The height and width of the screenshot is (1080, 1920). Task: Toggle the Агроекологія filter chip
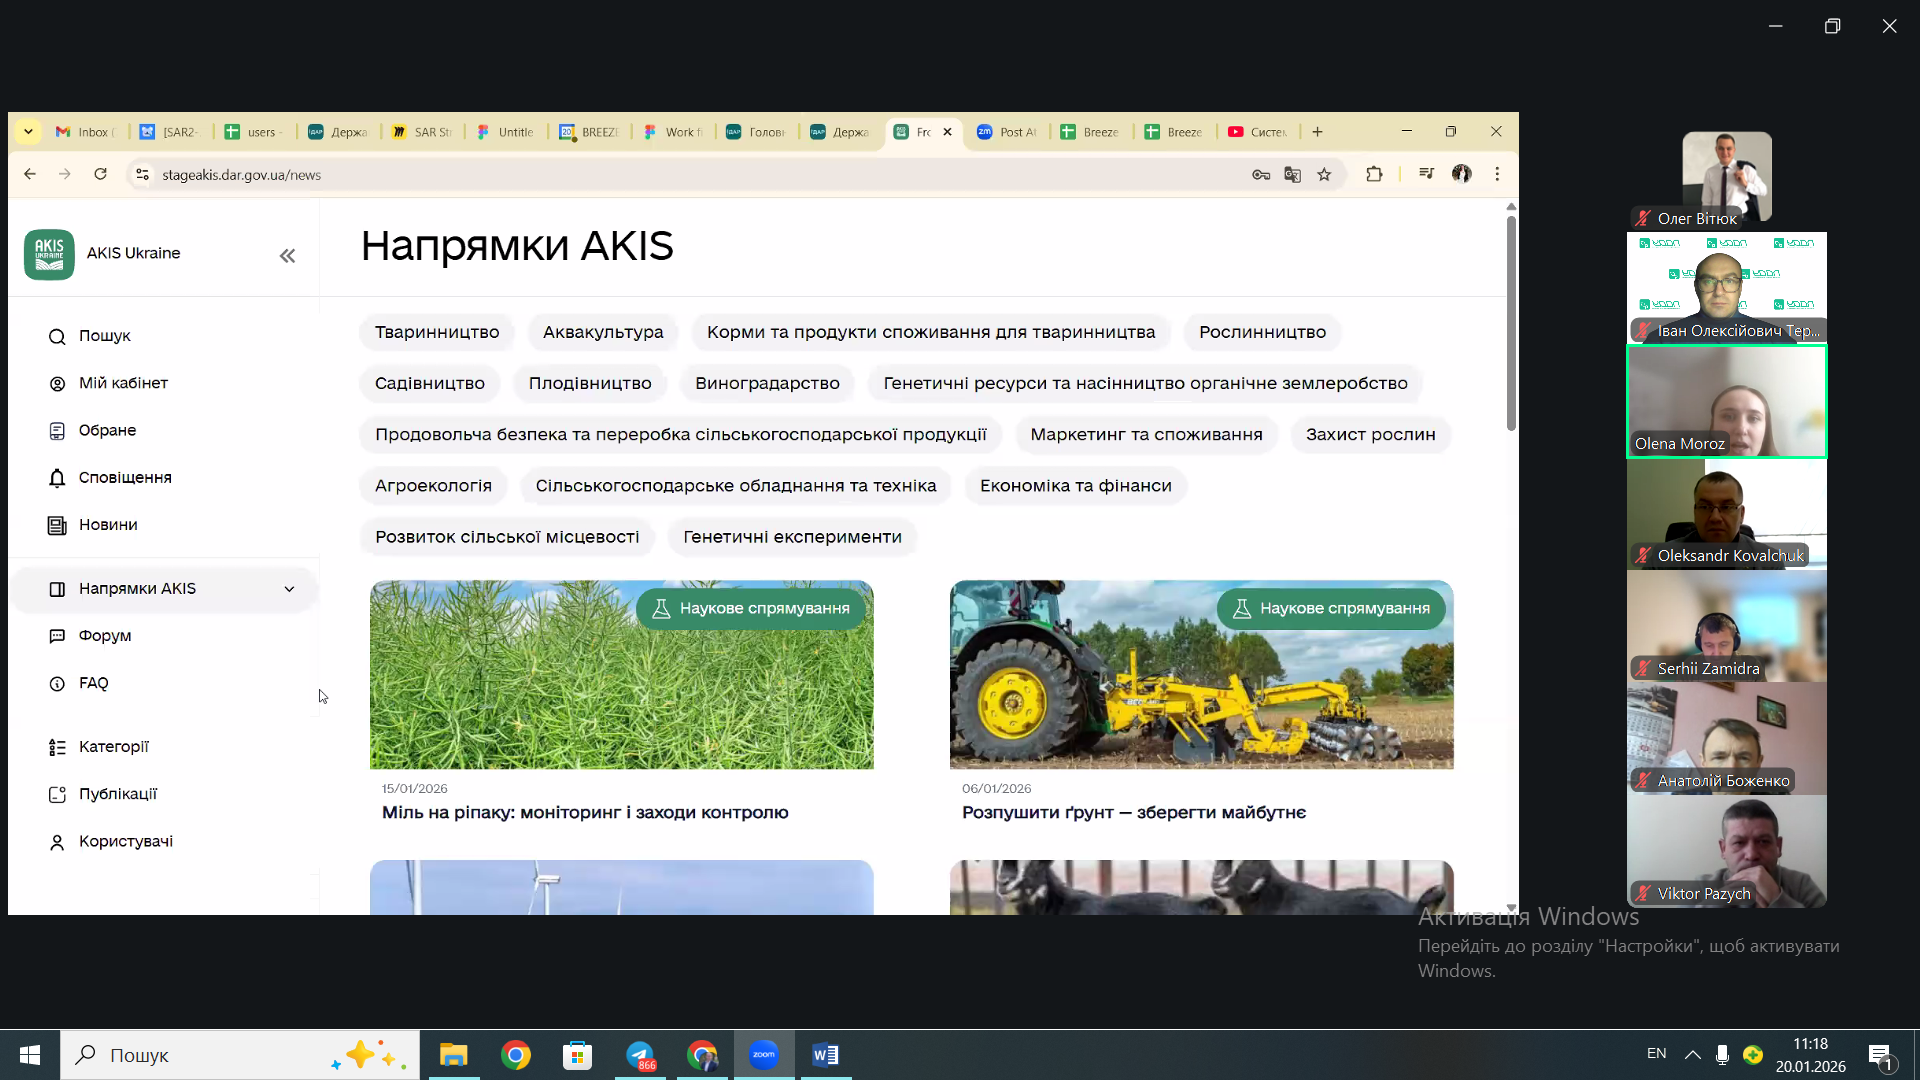point(433,486)
